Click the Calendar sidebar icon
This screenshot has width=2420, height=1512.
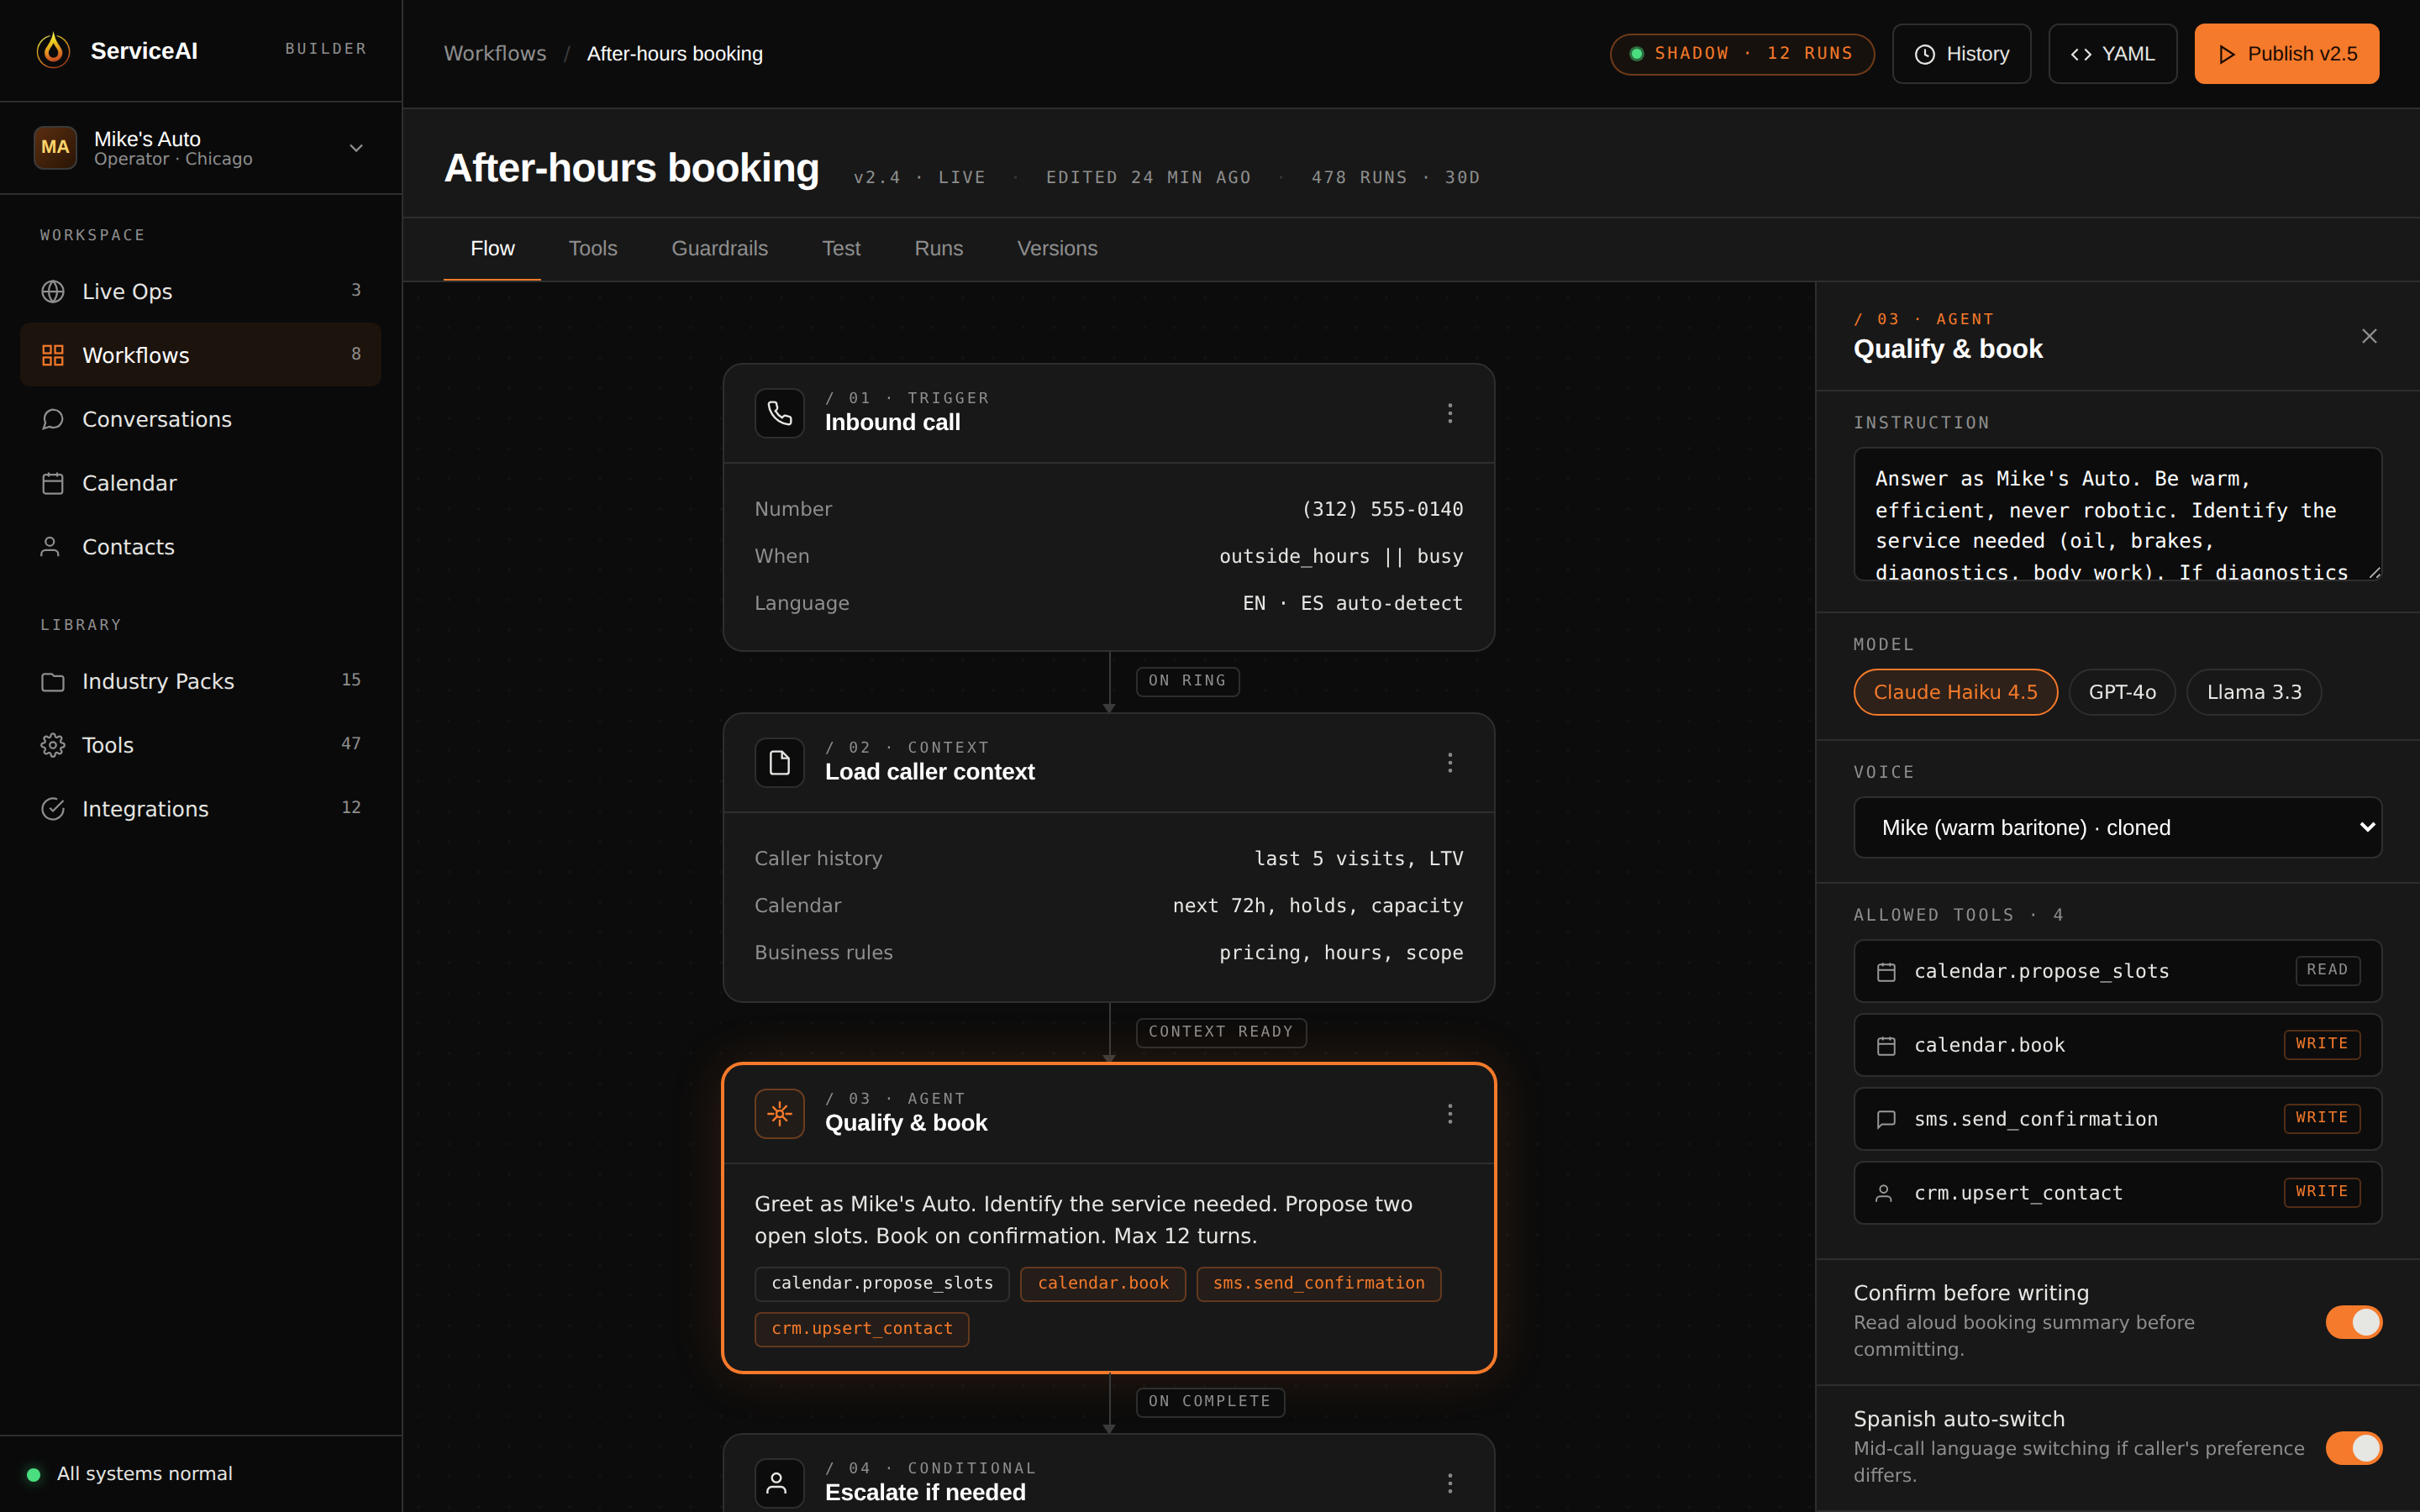point(53,483)
